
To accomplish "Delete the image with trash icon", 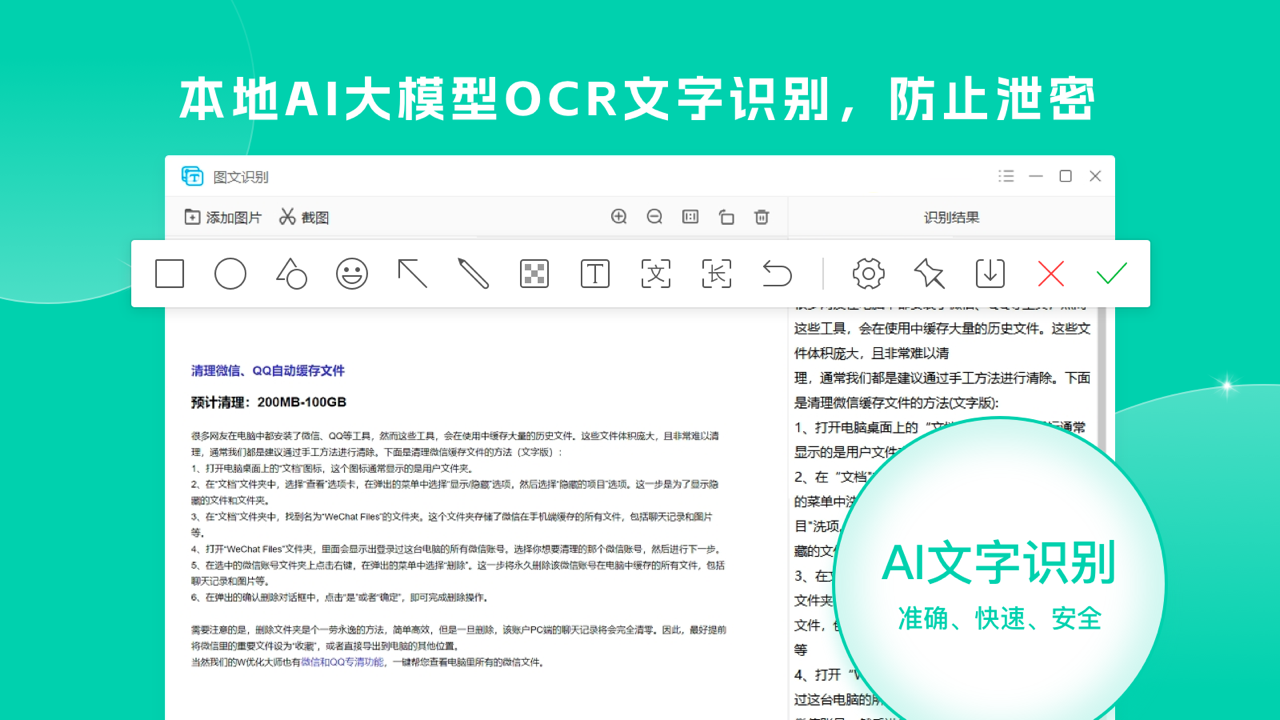I will click(762, 217).
